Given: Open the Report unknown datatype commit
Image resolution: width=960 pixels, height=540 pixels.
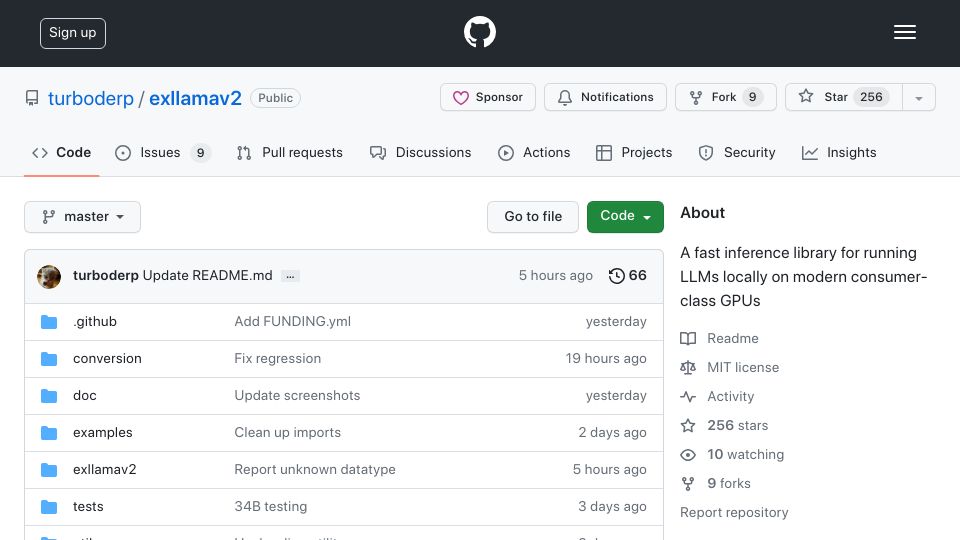Looking at the screenshot, I should (x=315, y=470).
